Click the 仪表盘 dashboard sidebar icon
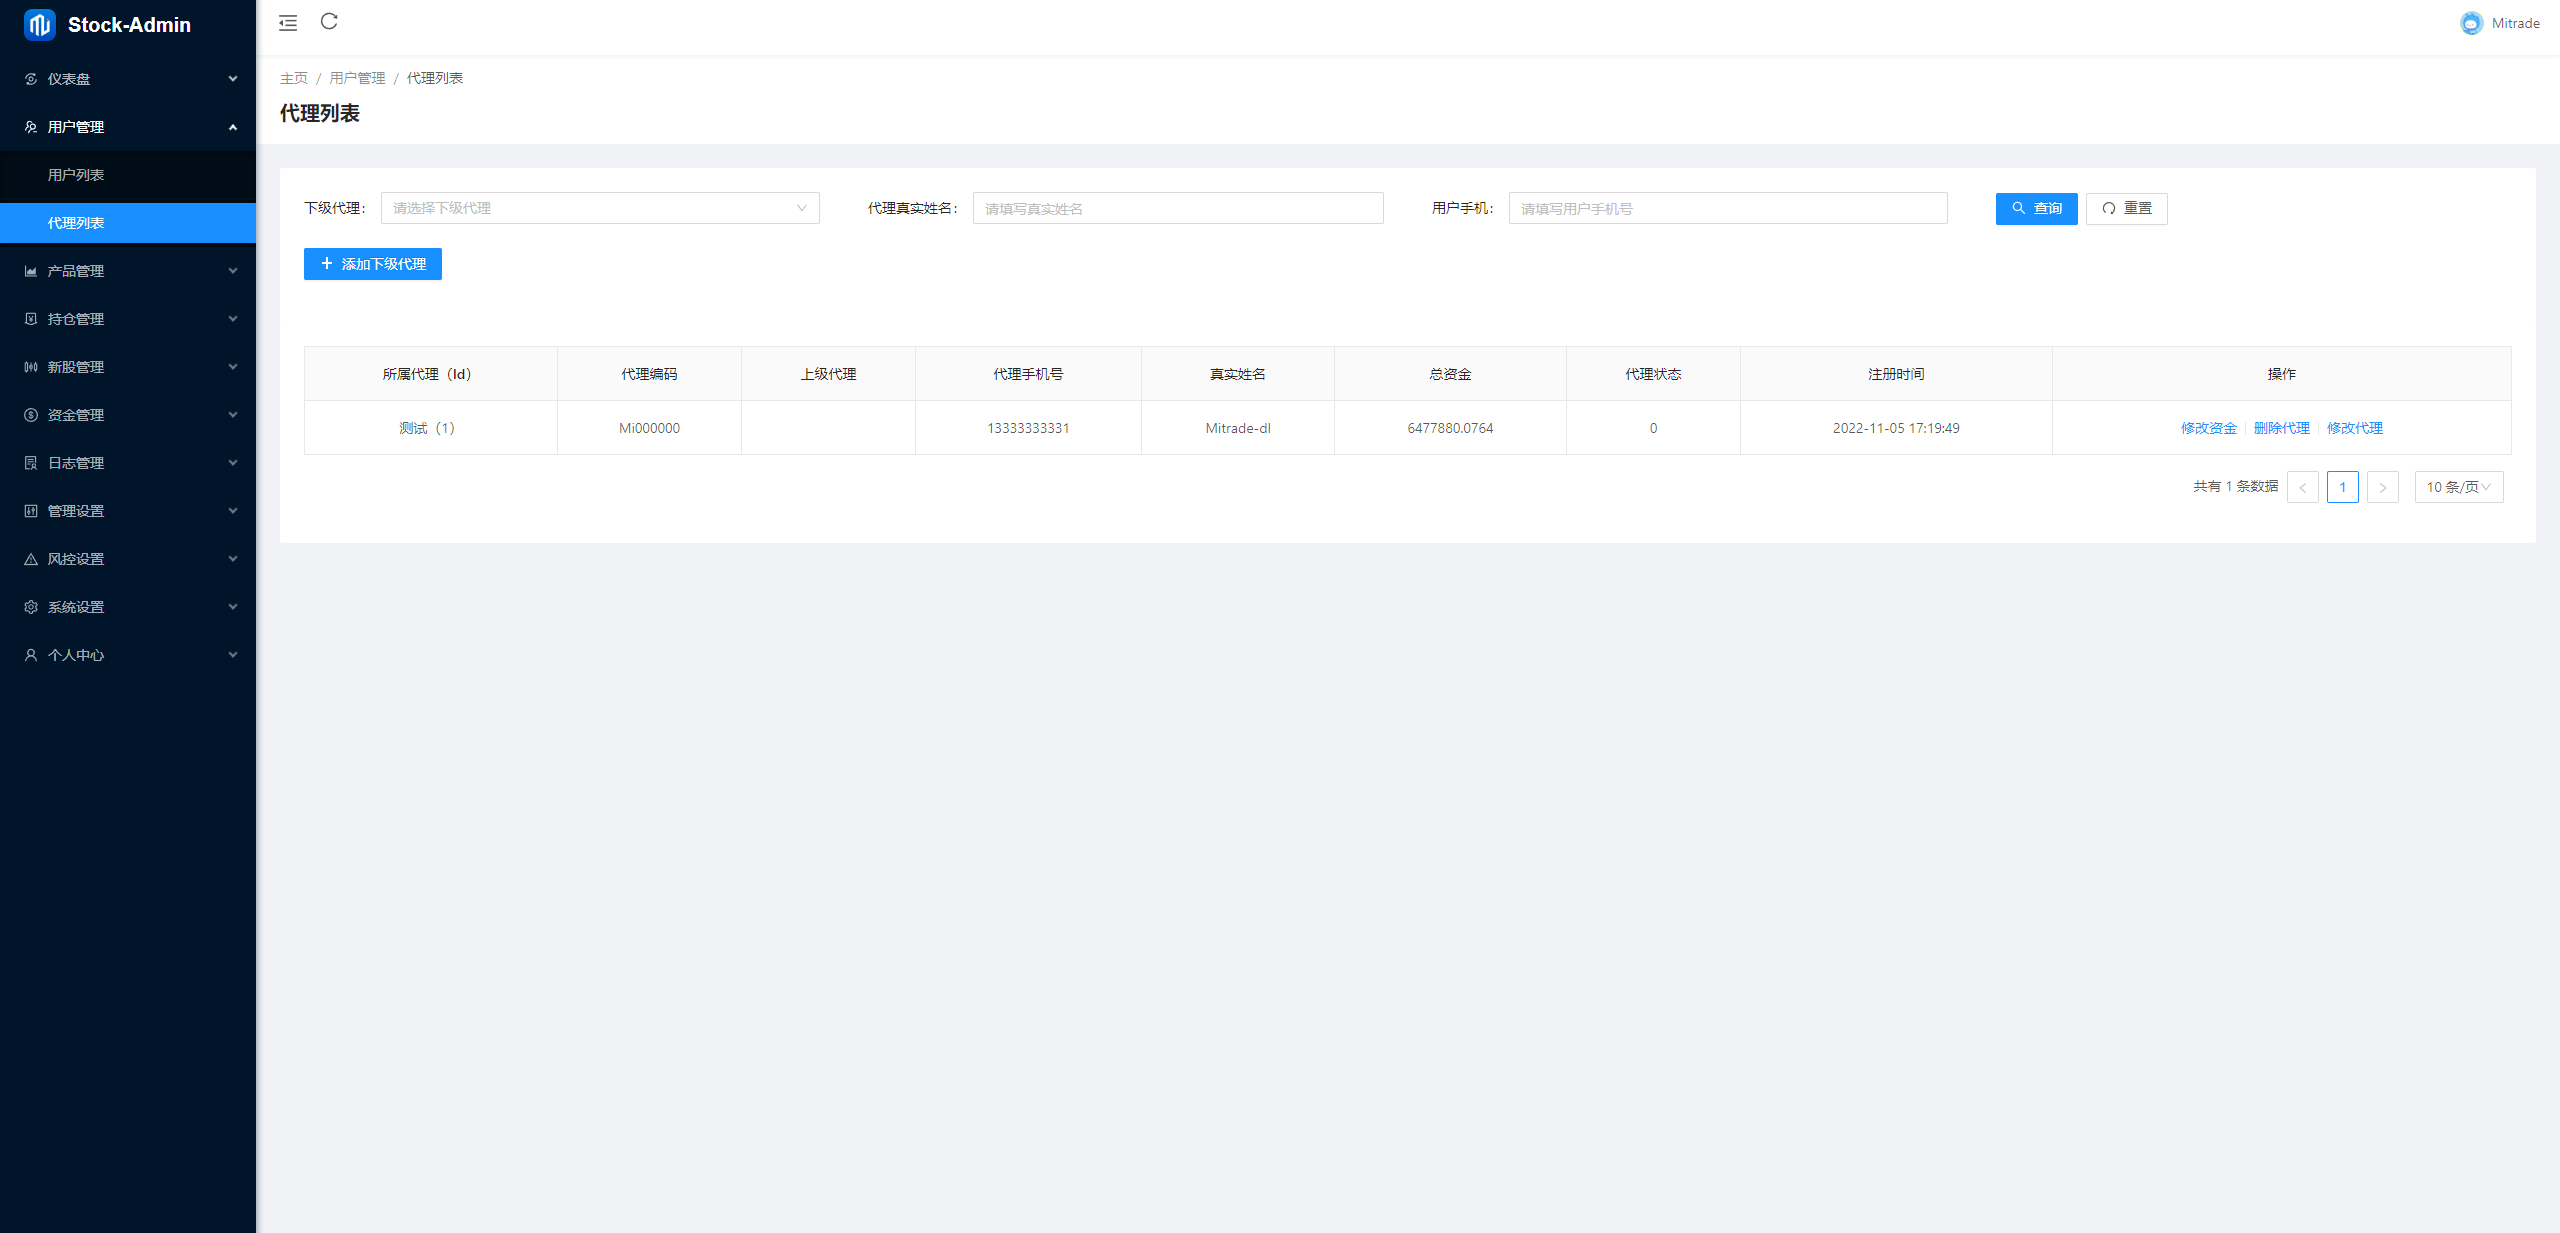This screenshot has height=1233, width=2560. coord(31,79)
